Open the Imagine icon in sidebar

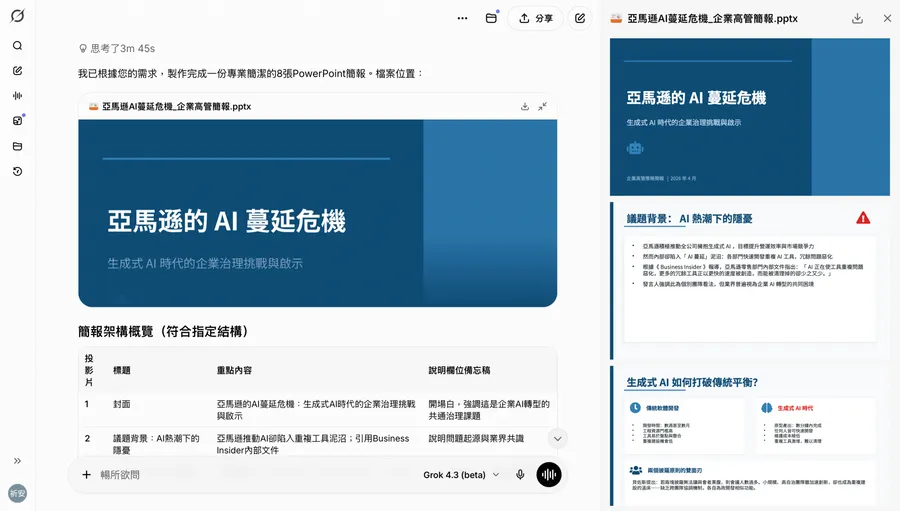coord(17,121)
